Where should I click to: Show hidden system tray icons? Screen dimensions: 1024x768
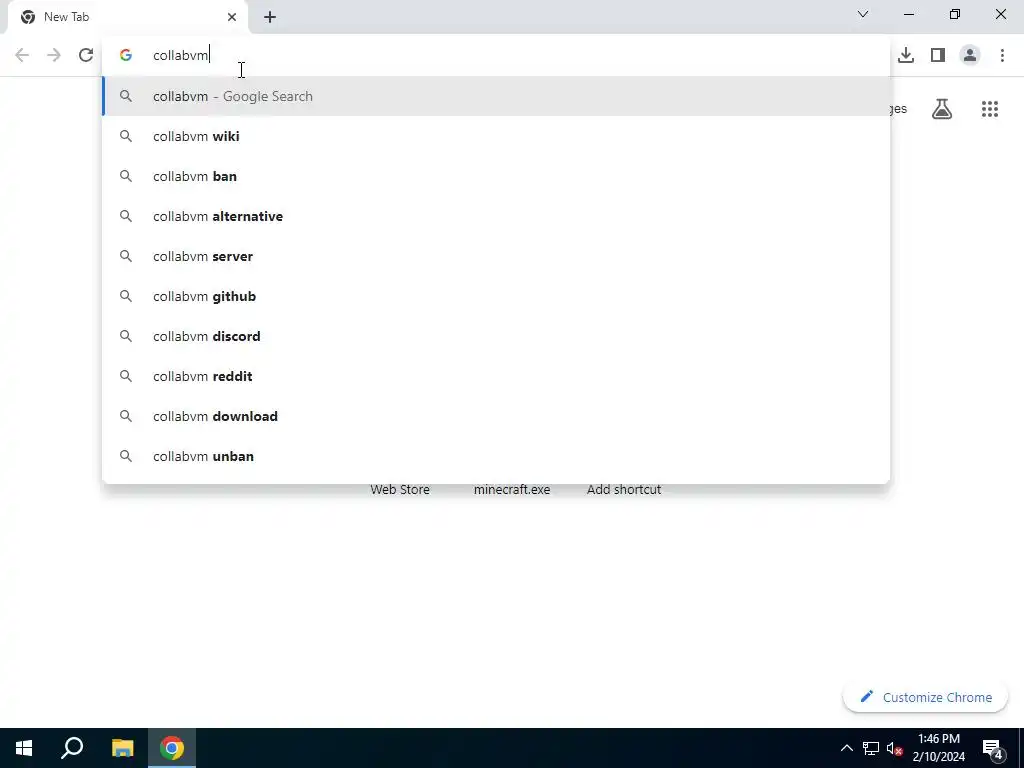tap(846, 748)
